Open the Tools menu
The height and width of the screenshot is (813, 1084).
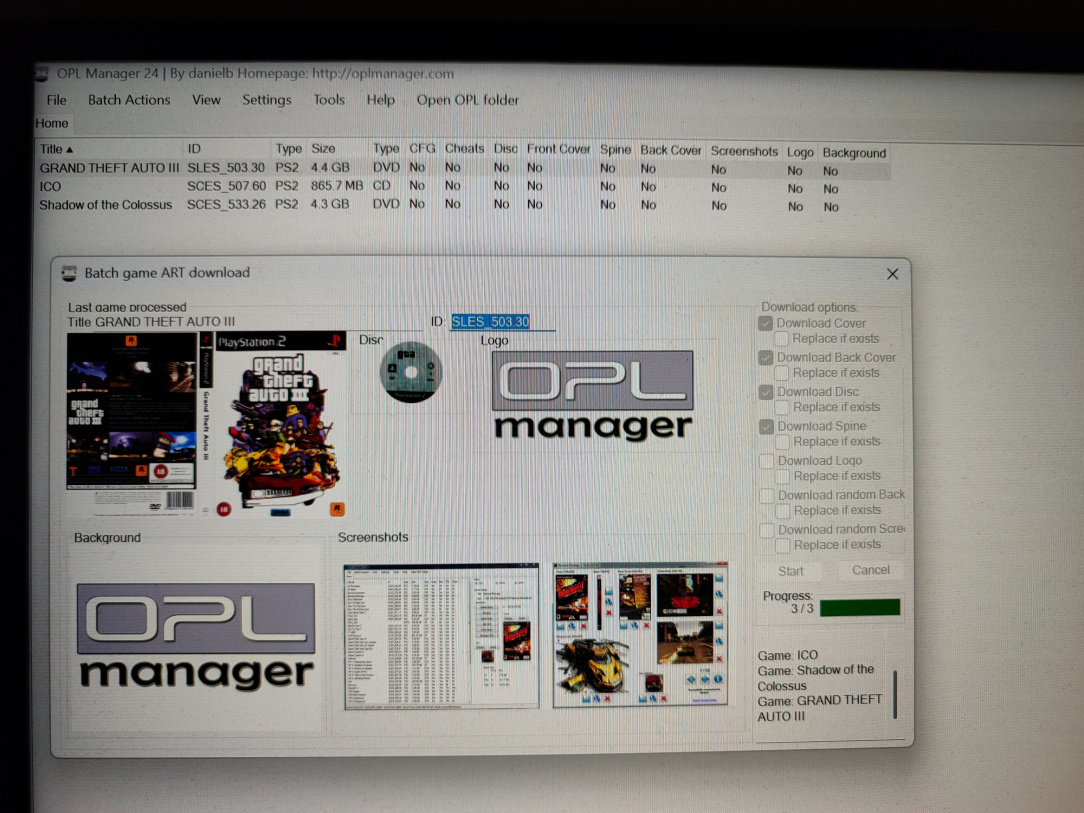328,100
